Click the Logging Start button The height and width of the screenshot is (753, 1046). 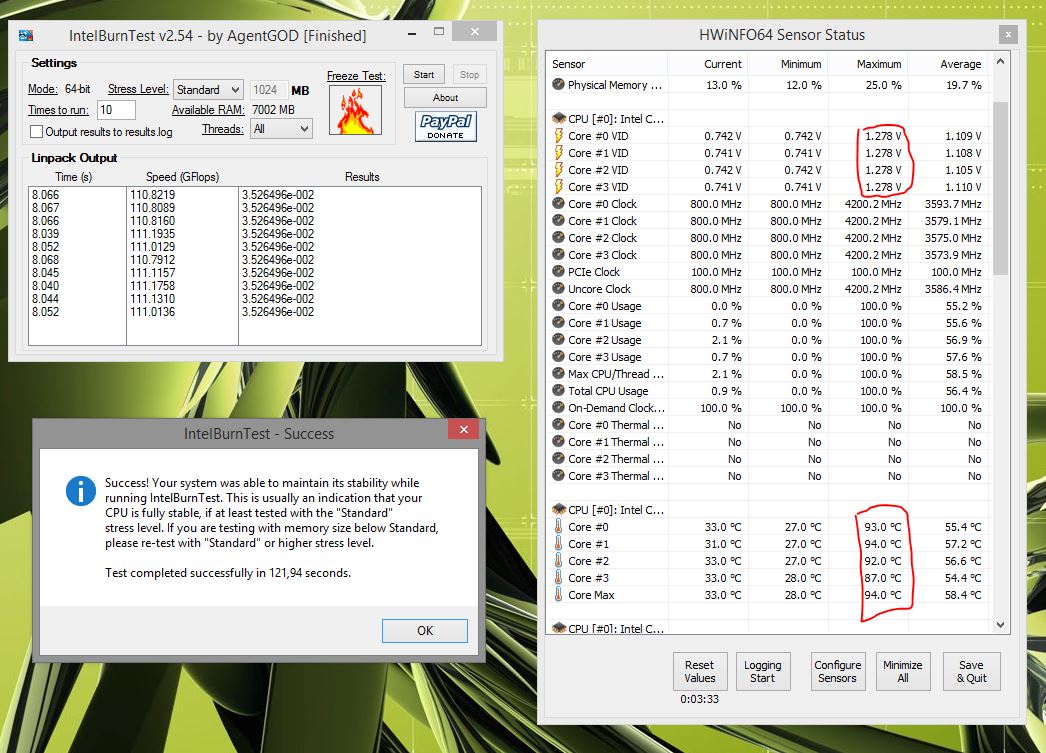pyautogui.click(x=762, y=671)
